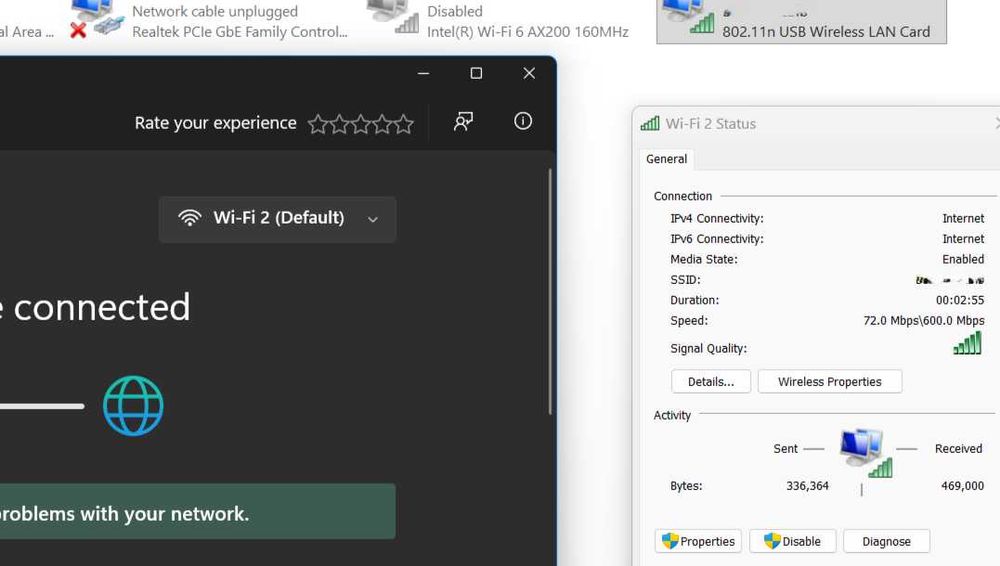Click the 'Enabled' media state value
The width and height of the screenshot is (1000, 566).
point(963,259)
